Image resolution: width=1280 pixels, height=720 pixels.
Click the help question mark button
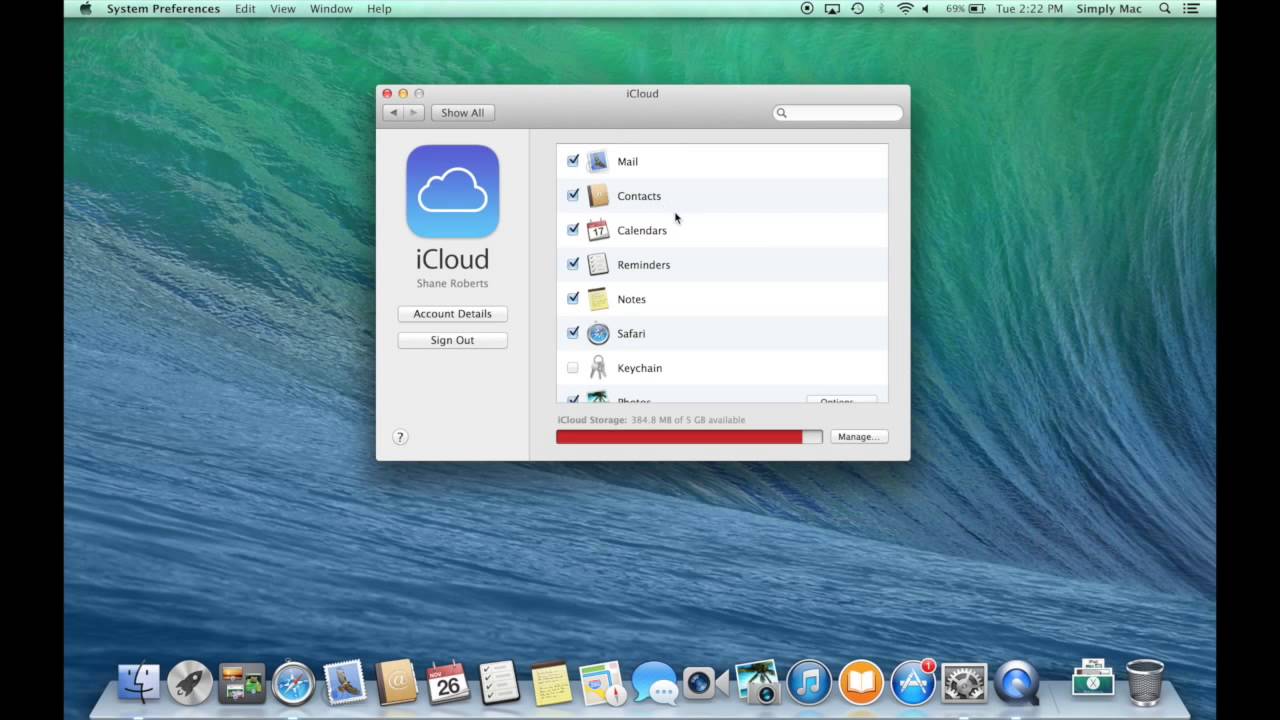point(400,437)
